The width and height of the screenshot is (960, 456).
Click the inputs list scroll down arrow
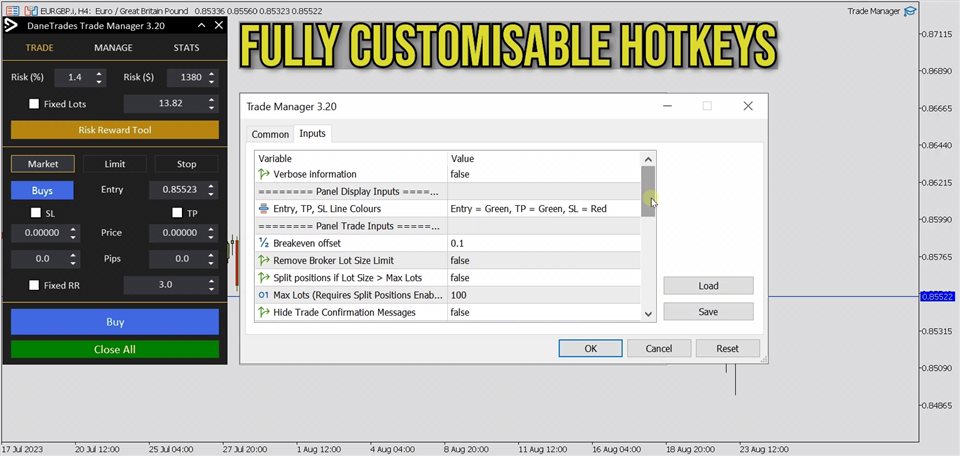(648, 314)
